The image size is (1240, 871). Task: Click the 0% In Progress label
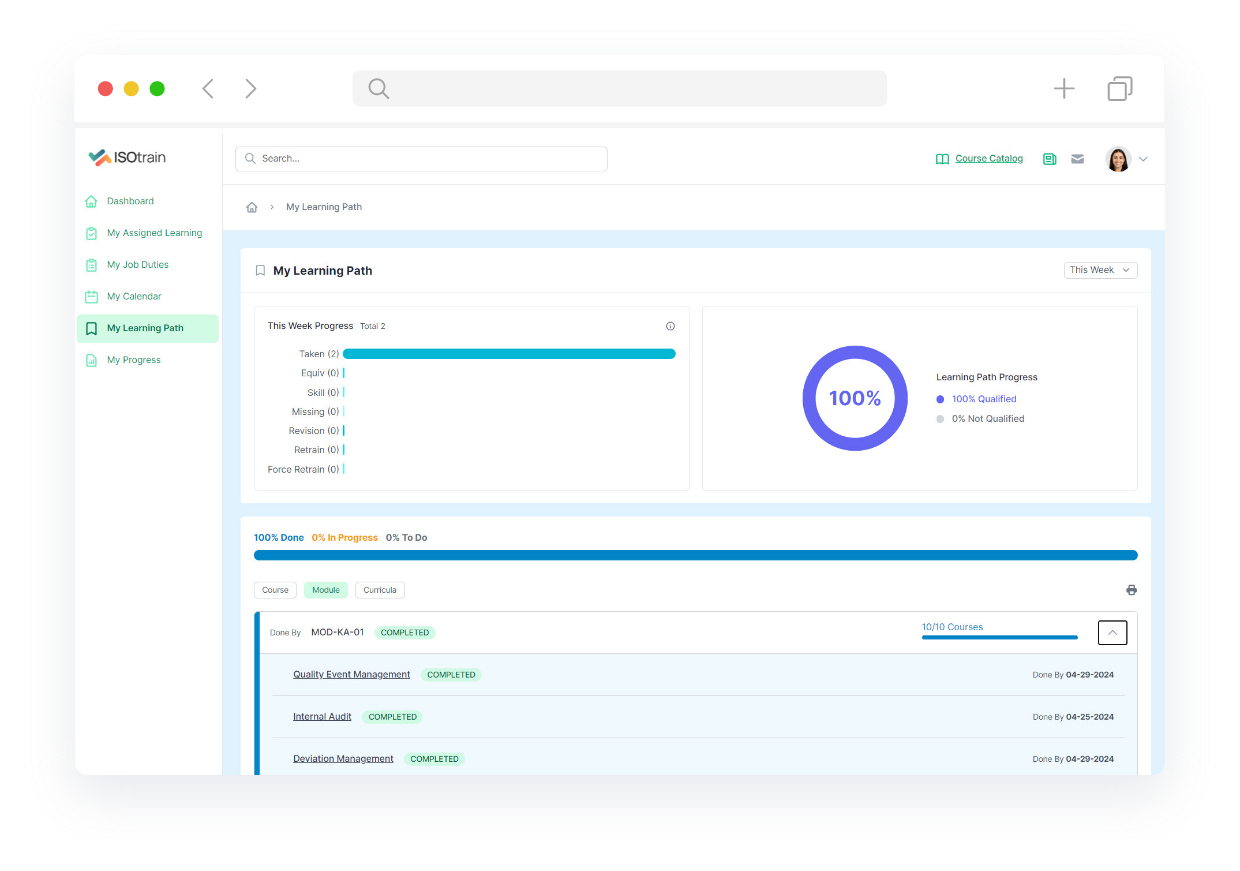[345, 538]
